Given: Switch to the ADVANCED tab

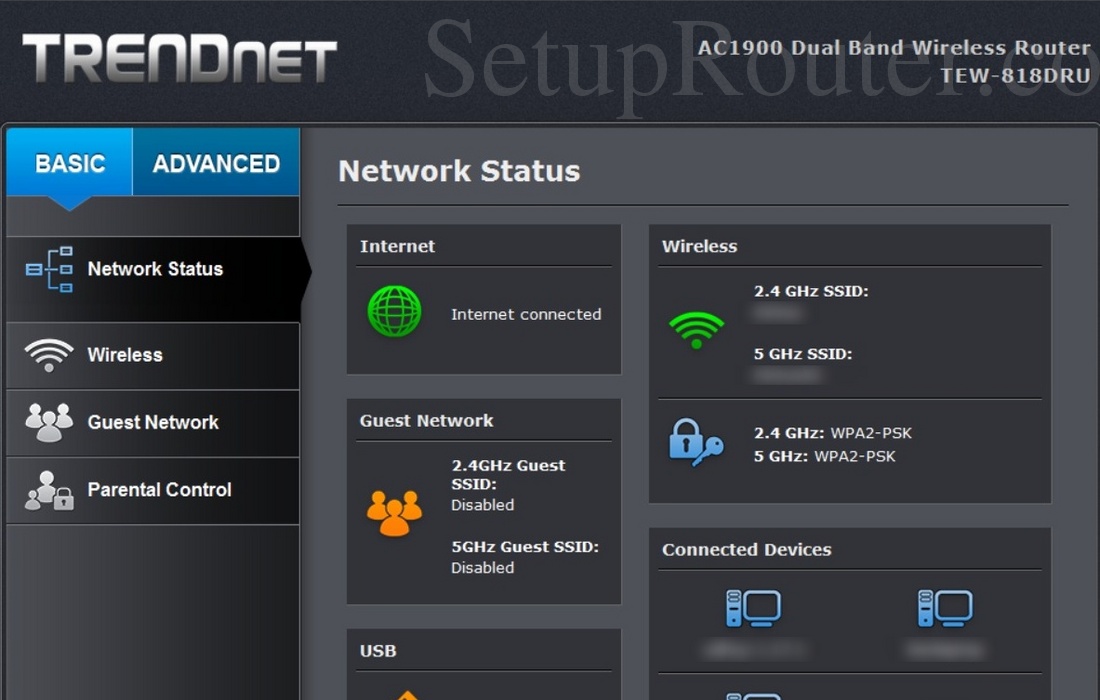Looking at the screenshot, I should pos(216,163).
